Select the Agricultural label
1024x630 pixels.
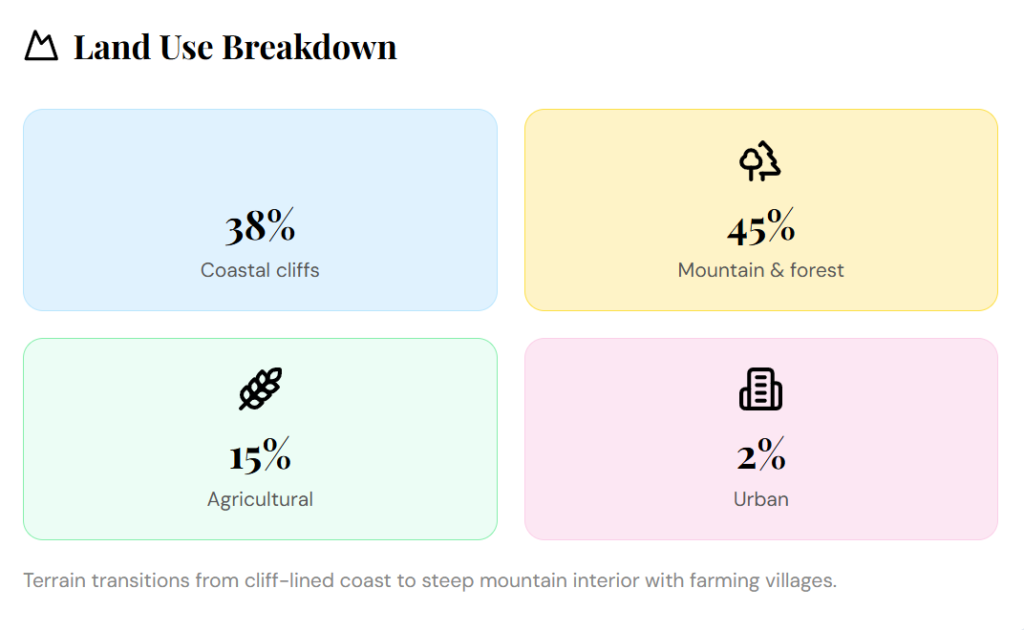pos(260,499)
